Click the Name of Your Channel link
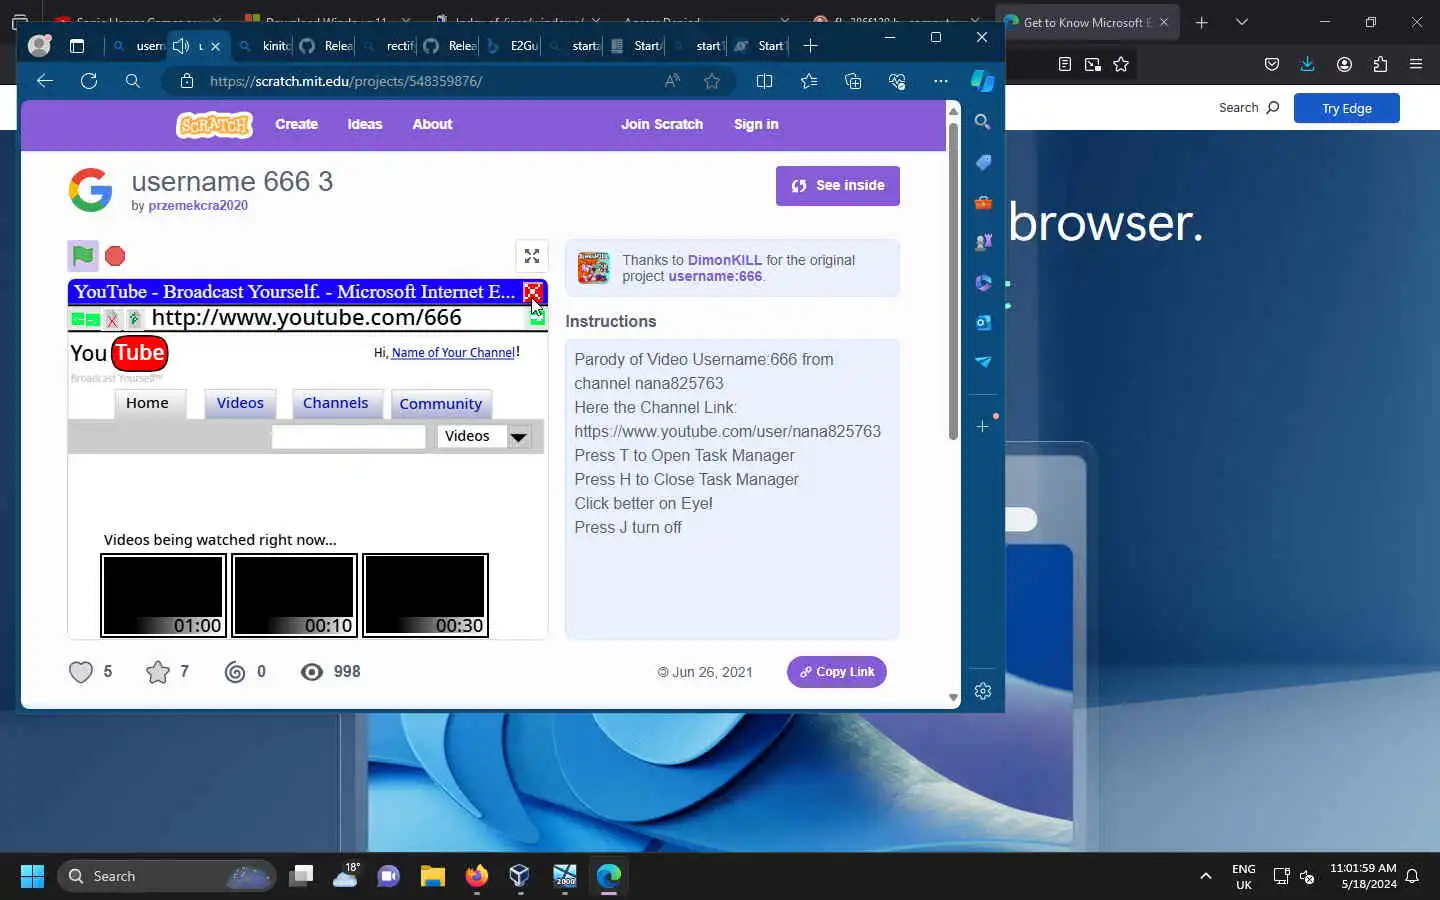Screen dimensions: 1440x900 (453, 353)
